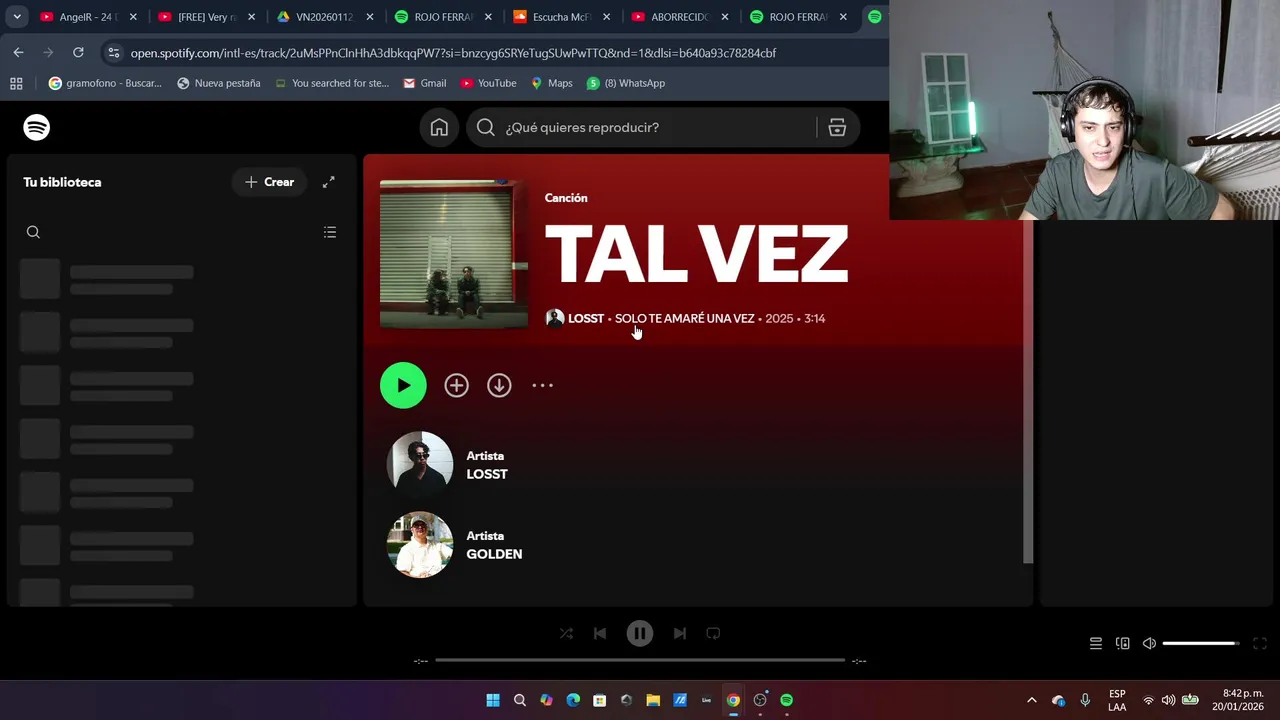Adjust the Spotify volume slider
1280x720 pixels.
click(x=1201, y=643)
